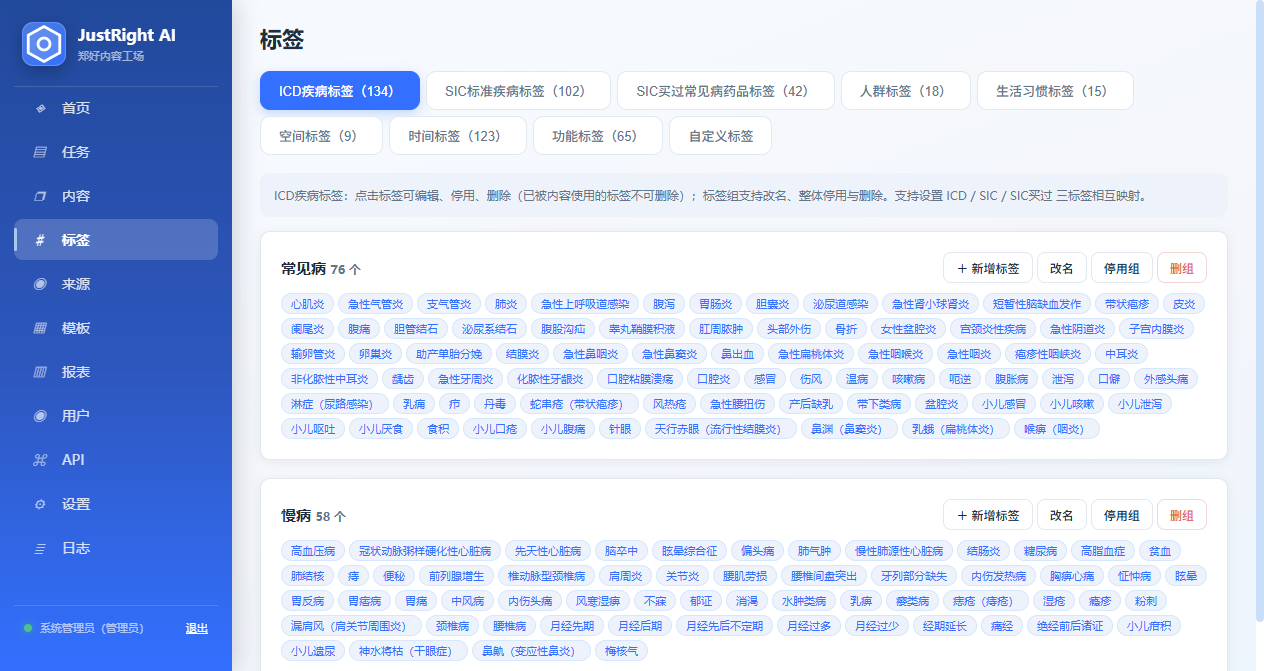Click the 糖尿病 tag
Screen dimensions: 1264x671
coord(1040,551)
